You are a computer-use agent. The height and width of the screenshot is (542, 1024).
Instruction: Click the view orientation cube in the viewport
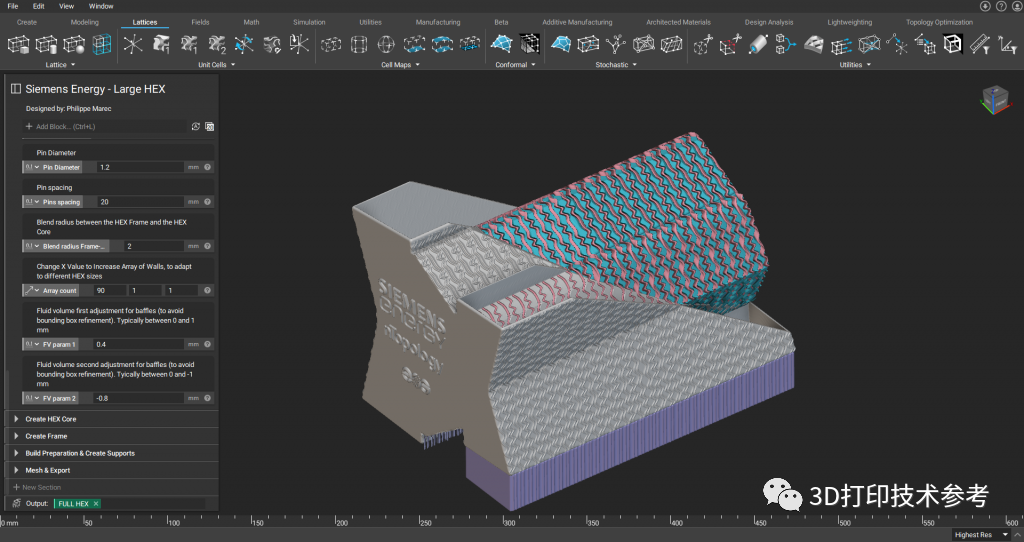point(995,99)
